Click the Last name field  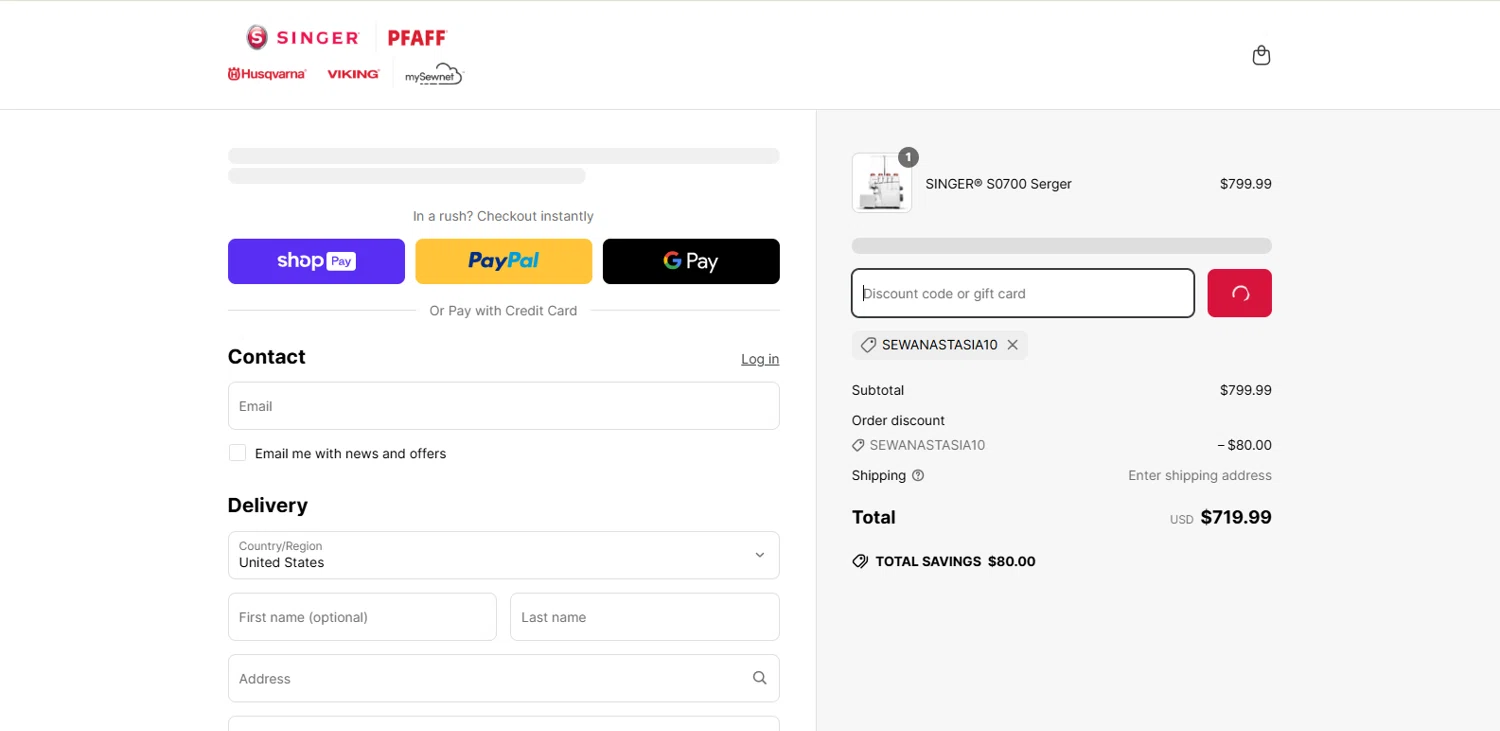pyautogui.click(x=644, y=617)
